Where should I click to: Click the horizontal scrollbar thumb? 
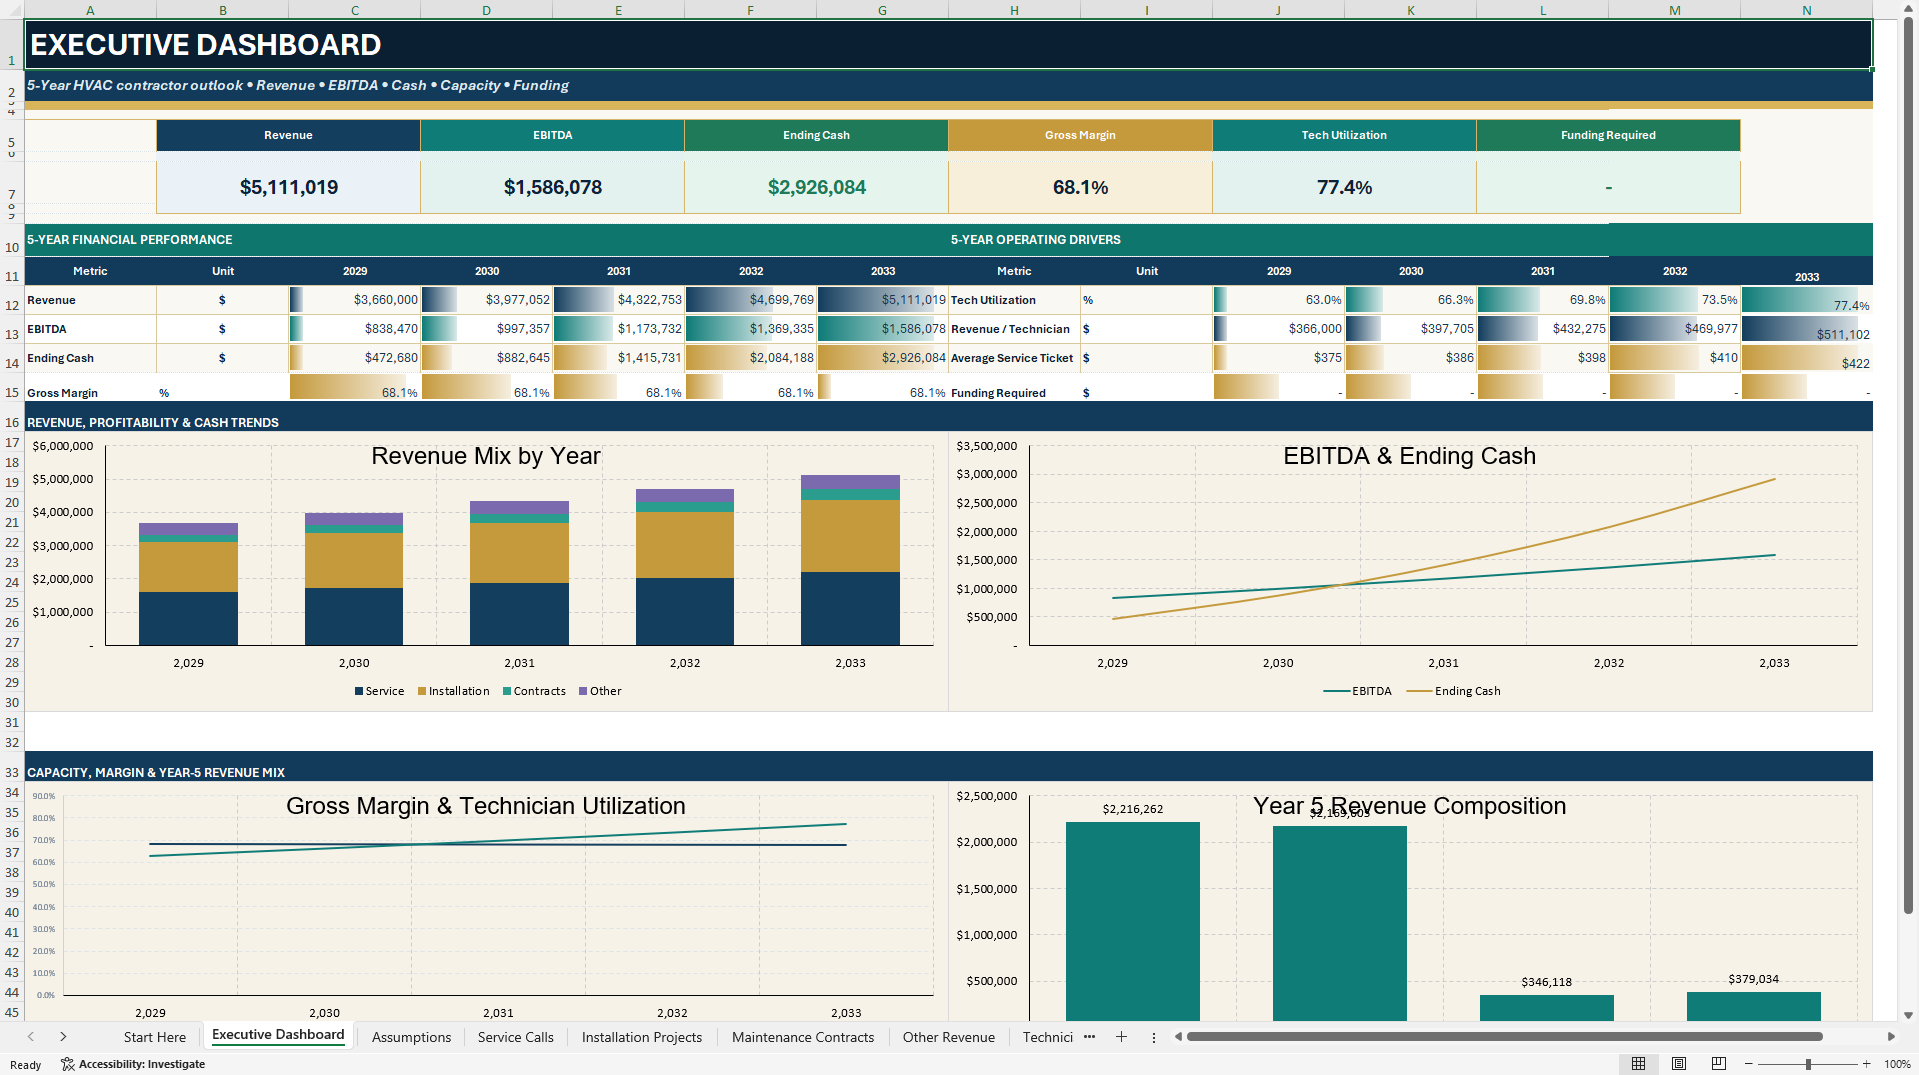(x=1504, y=1037)
